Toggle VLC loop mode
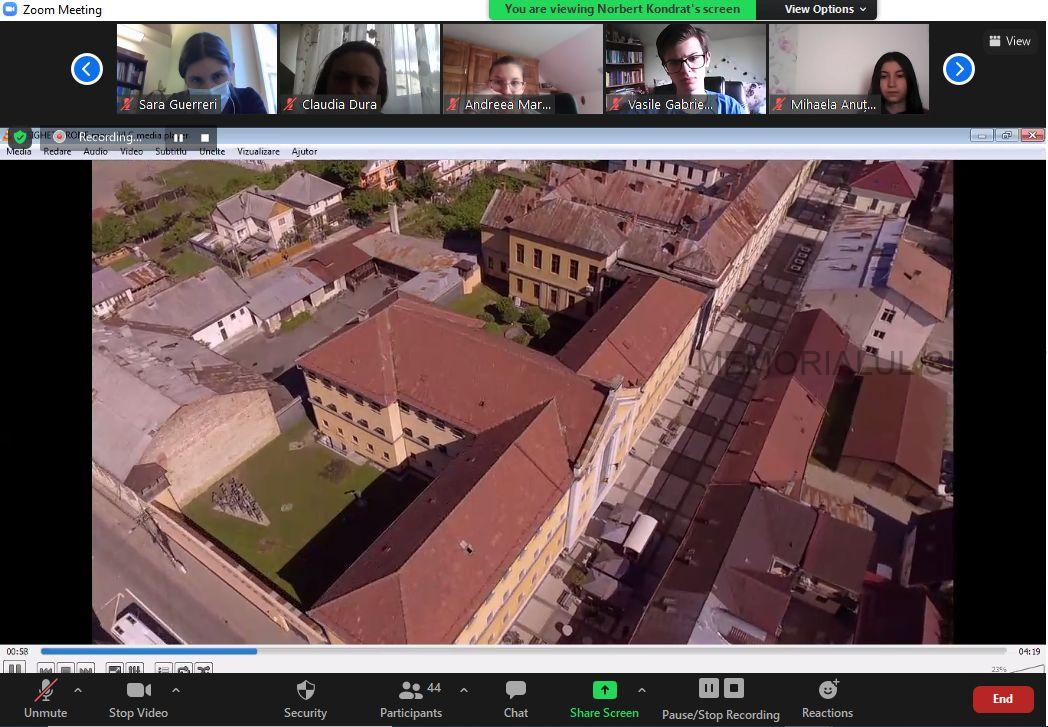Viewport: 1048px width, 727px height. pyautogui.click(x=184, y=668)
